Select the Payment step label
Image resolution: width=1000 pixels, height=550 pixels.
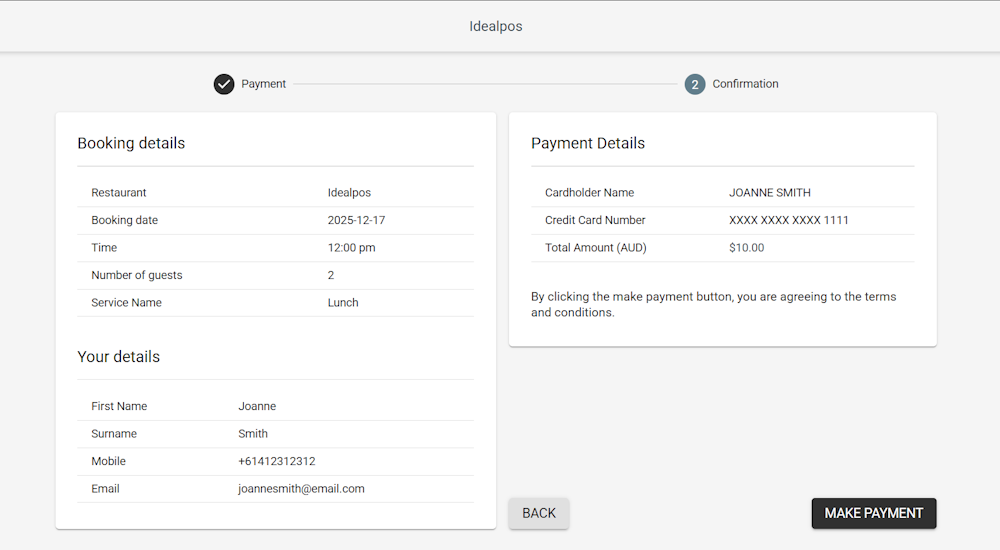click(264, 84)
